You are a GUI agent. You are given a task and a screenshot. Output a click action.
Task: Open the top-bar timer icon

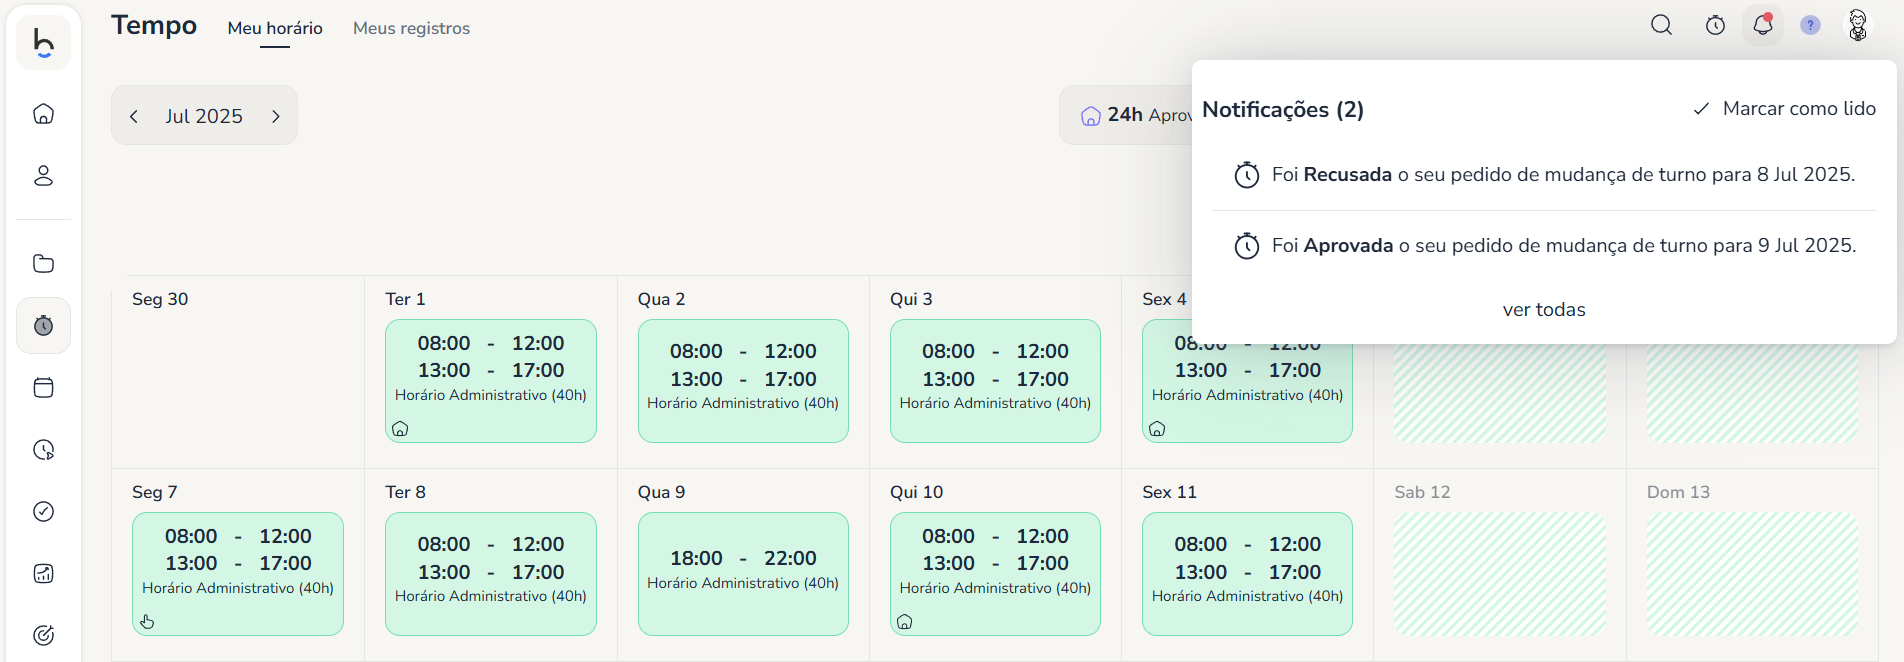point(1715,25)
